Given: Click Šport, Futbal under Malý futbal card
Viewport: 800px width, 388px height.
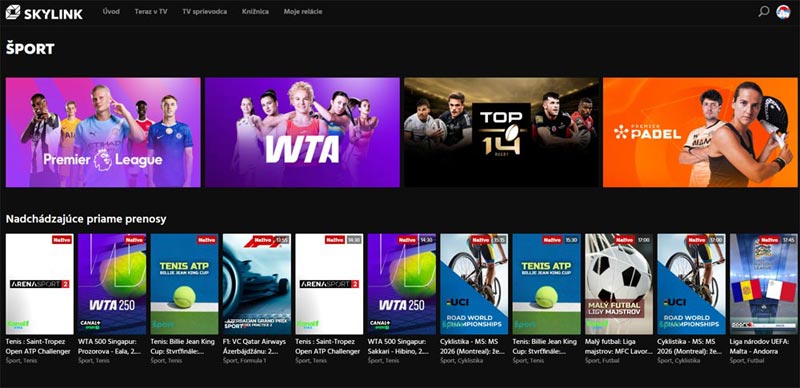Looking at the screenshot, I should 602,360.
